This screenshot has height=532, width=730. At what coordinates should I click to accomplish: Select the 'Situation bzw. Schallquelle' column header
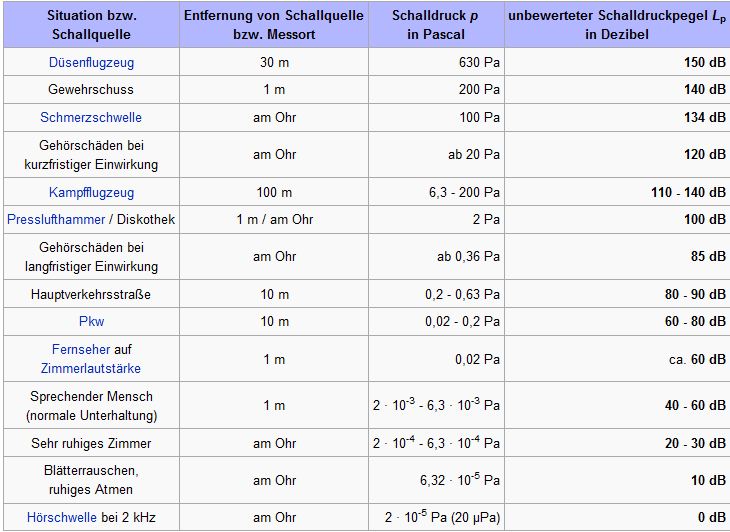coord(91,25)
